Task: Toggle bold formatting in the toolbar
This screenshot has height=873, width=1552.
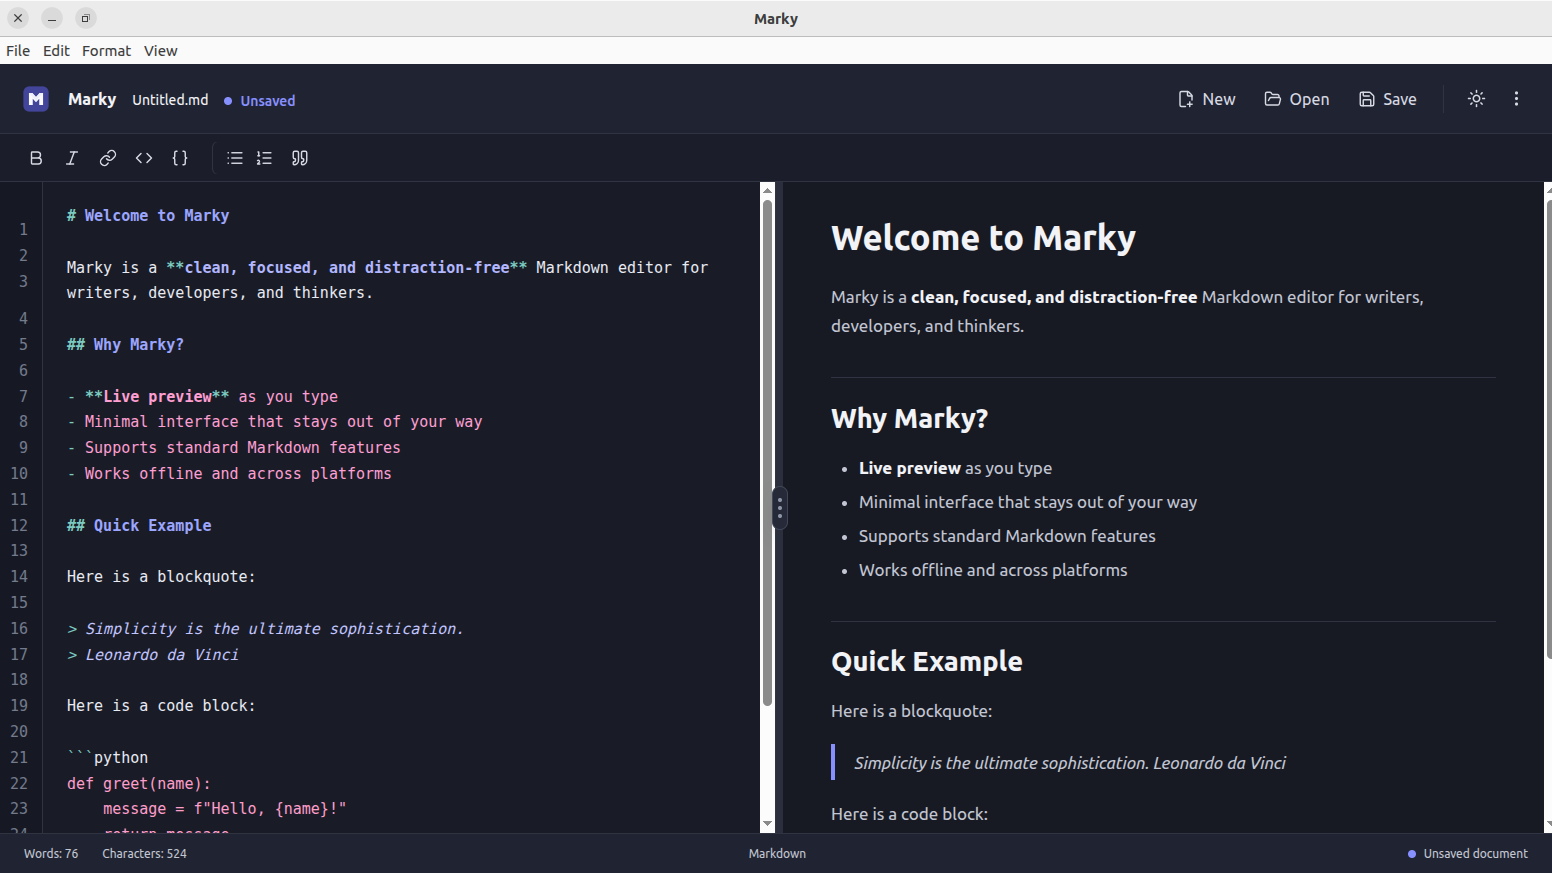Action: 36,158
